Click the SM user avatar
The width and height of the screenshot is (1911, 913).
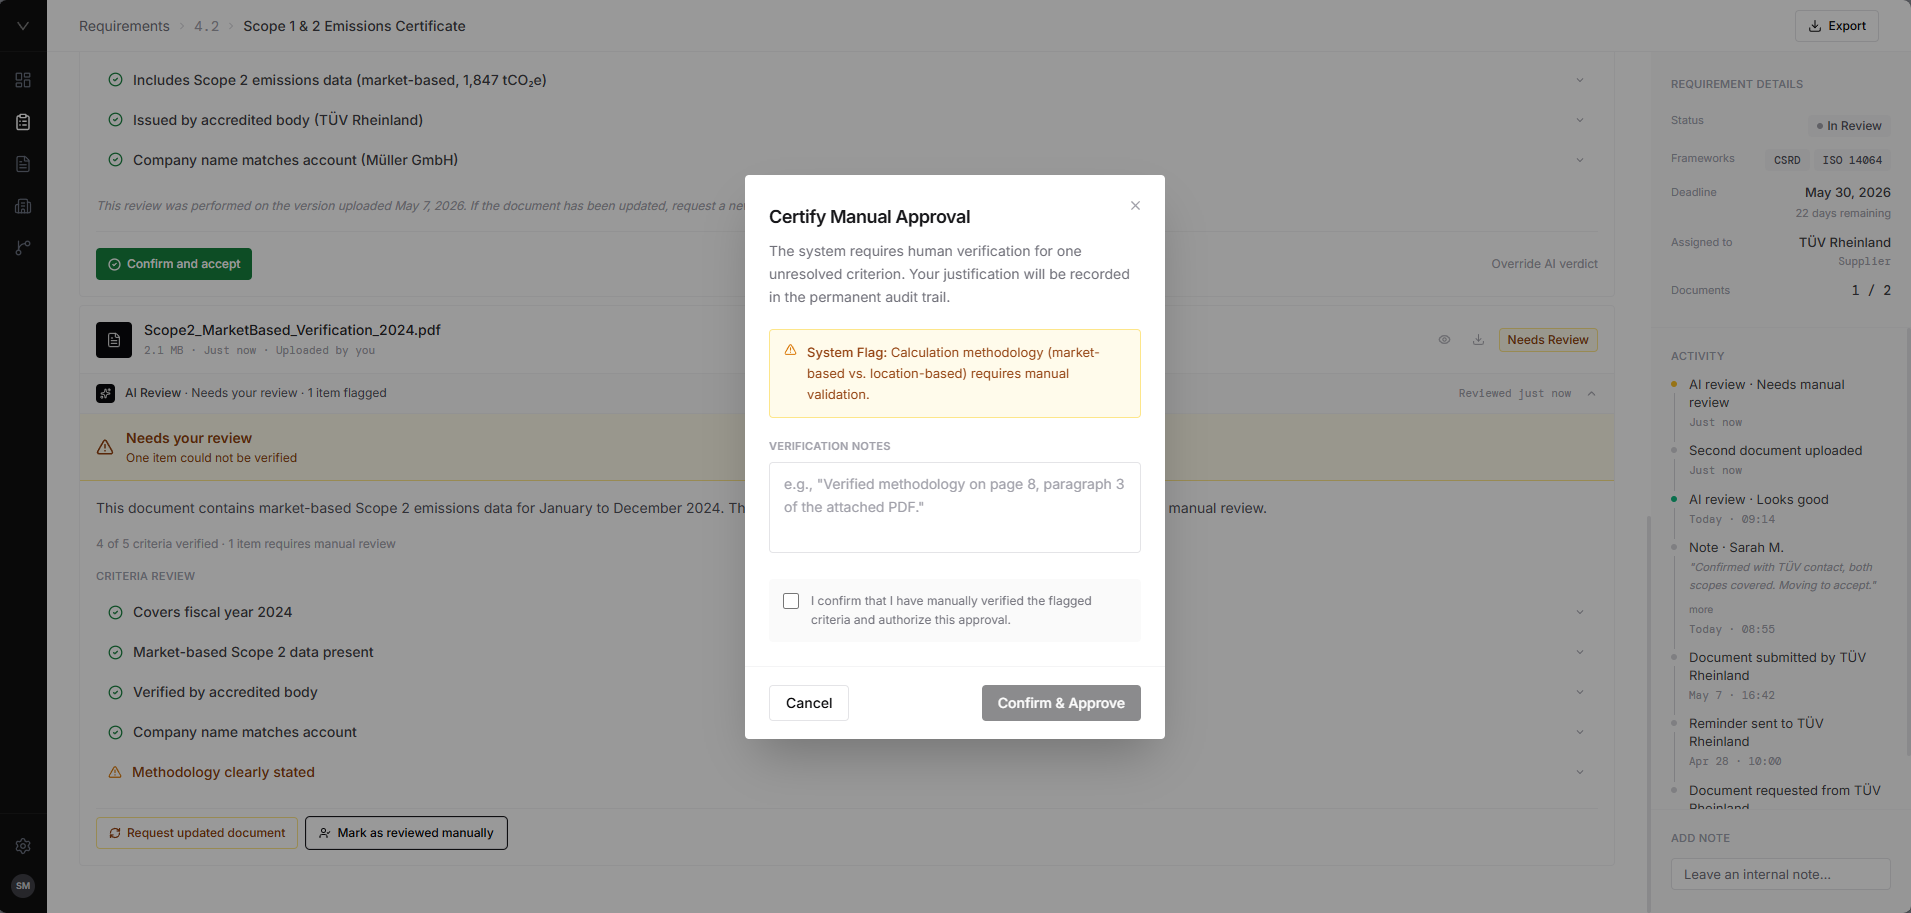click(x=23, y=886)
